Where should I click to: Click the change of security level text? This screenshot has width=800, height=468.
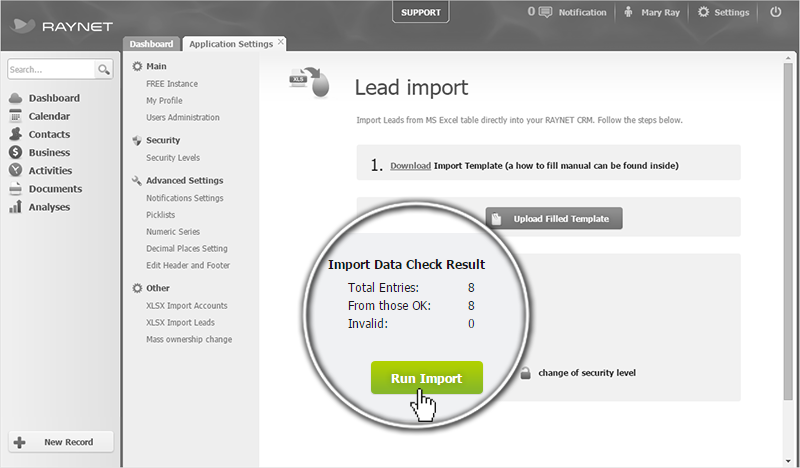[587, 373]
